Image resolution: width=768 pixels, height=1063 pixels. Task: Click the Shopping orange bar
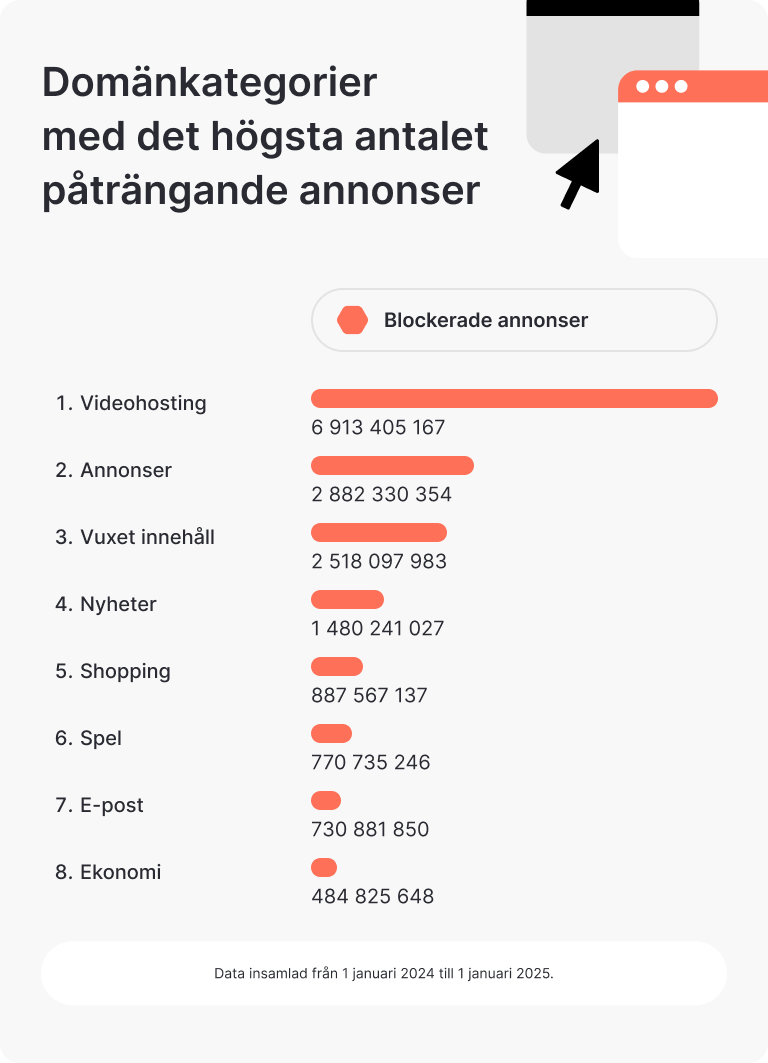tap(337, 667)
